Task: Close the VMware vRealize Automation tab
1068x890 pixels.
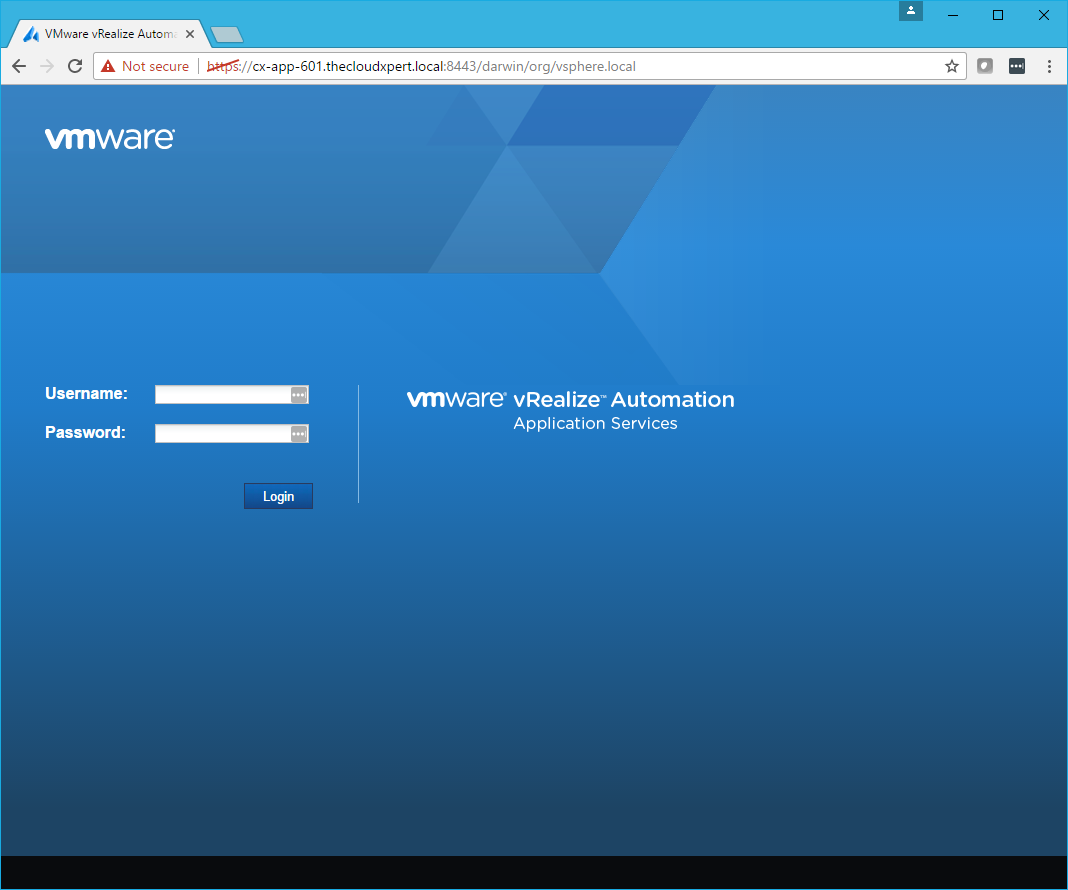Action: 190,33
